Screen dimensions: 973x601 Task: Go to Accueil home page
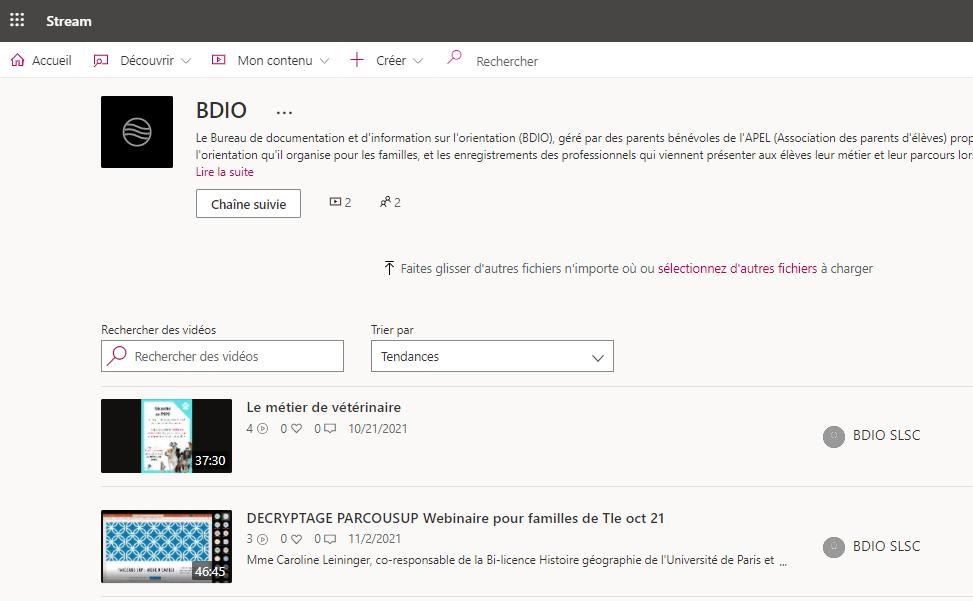pos(41,60)
